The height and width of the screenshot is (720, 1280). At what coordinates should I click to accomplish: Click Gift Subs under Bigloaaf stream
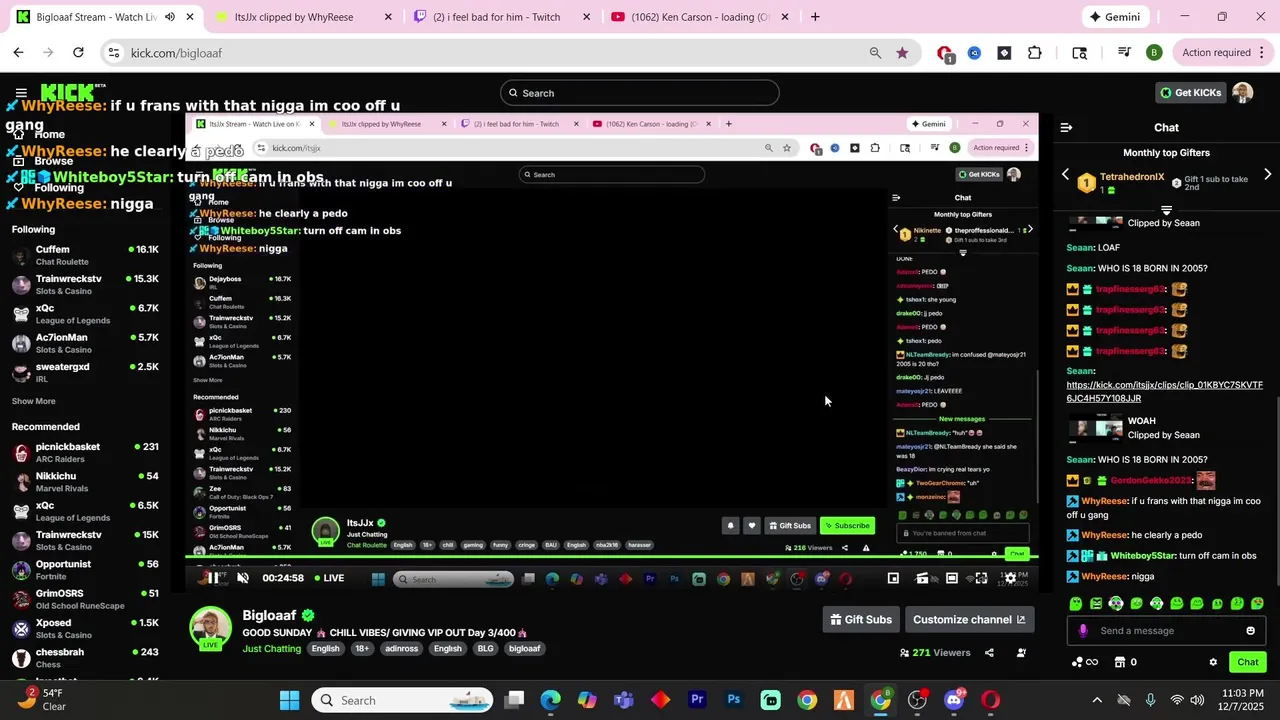coord(861,619)
